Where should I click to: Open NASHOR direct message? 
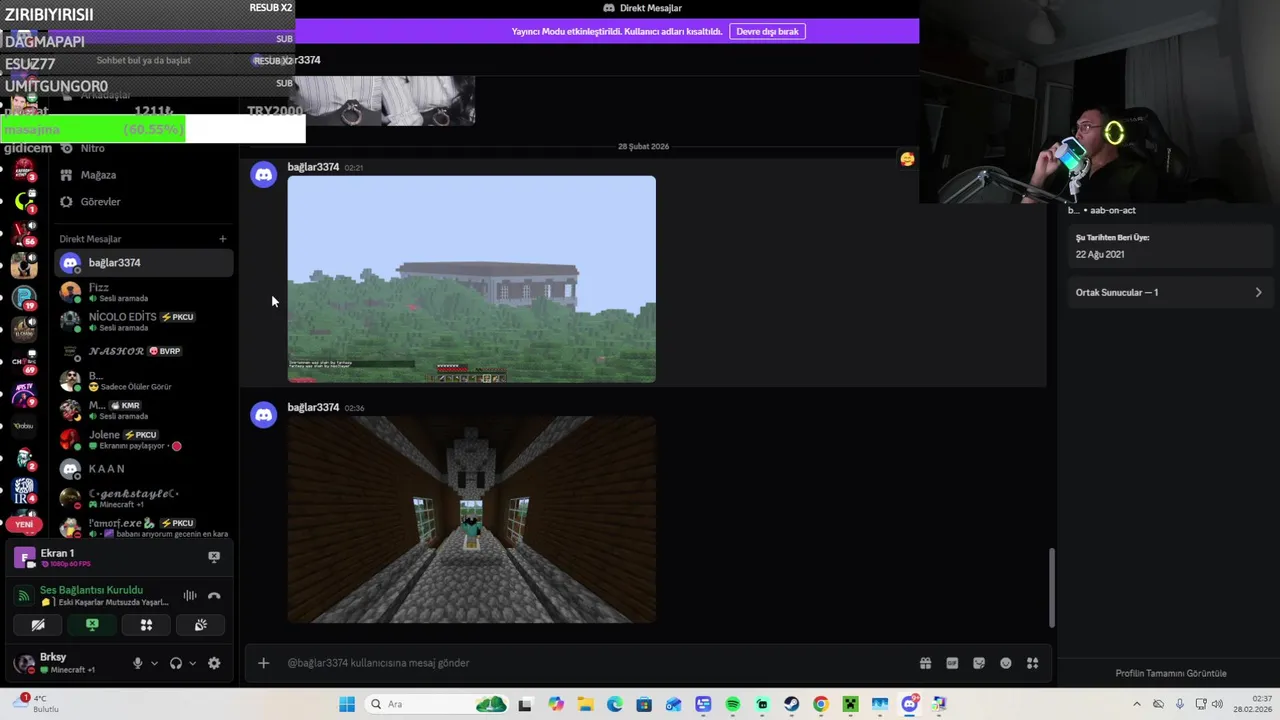pos(143,352)
